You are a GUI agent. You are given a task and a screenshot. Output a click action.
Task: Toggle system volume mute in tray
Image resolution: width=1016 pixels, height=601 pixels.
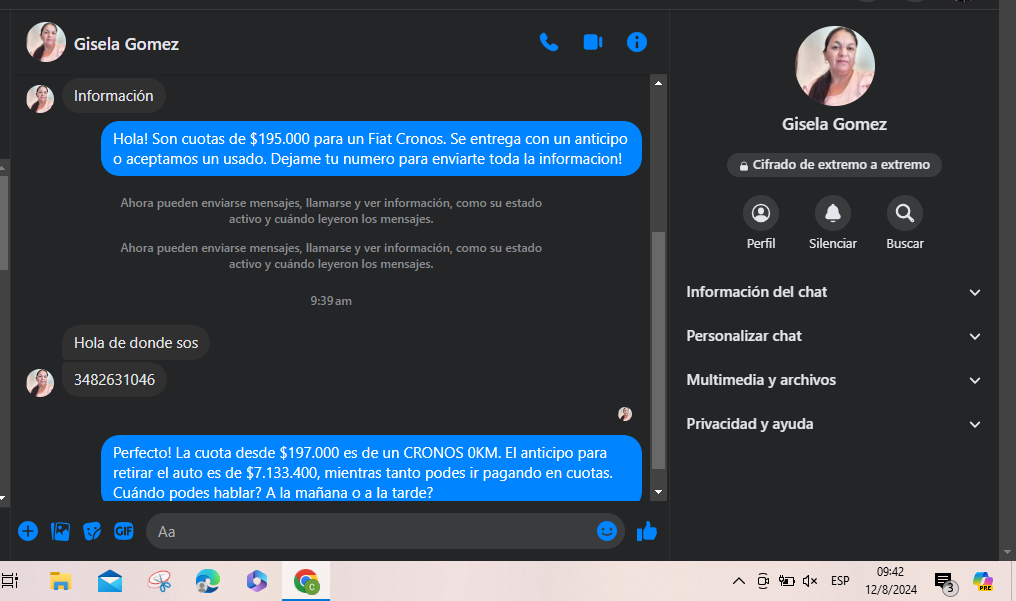click(810, 581)
